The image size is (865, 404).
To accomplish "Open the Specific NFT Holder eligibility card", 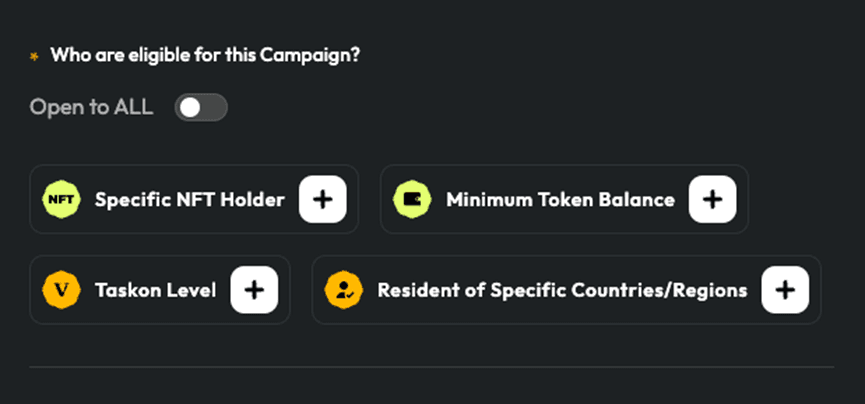I will [x=194, y=199].
